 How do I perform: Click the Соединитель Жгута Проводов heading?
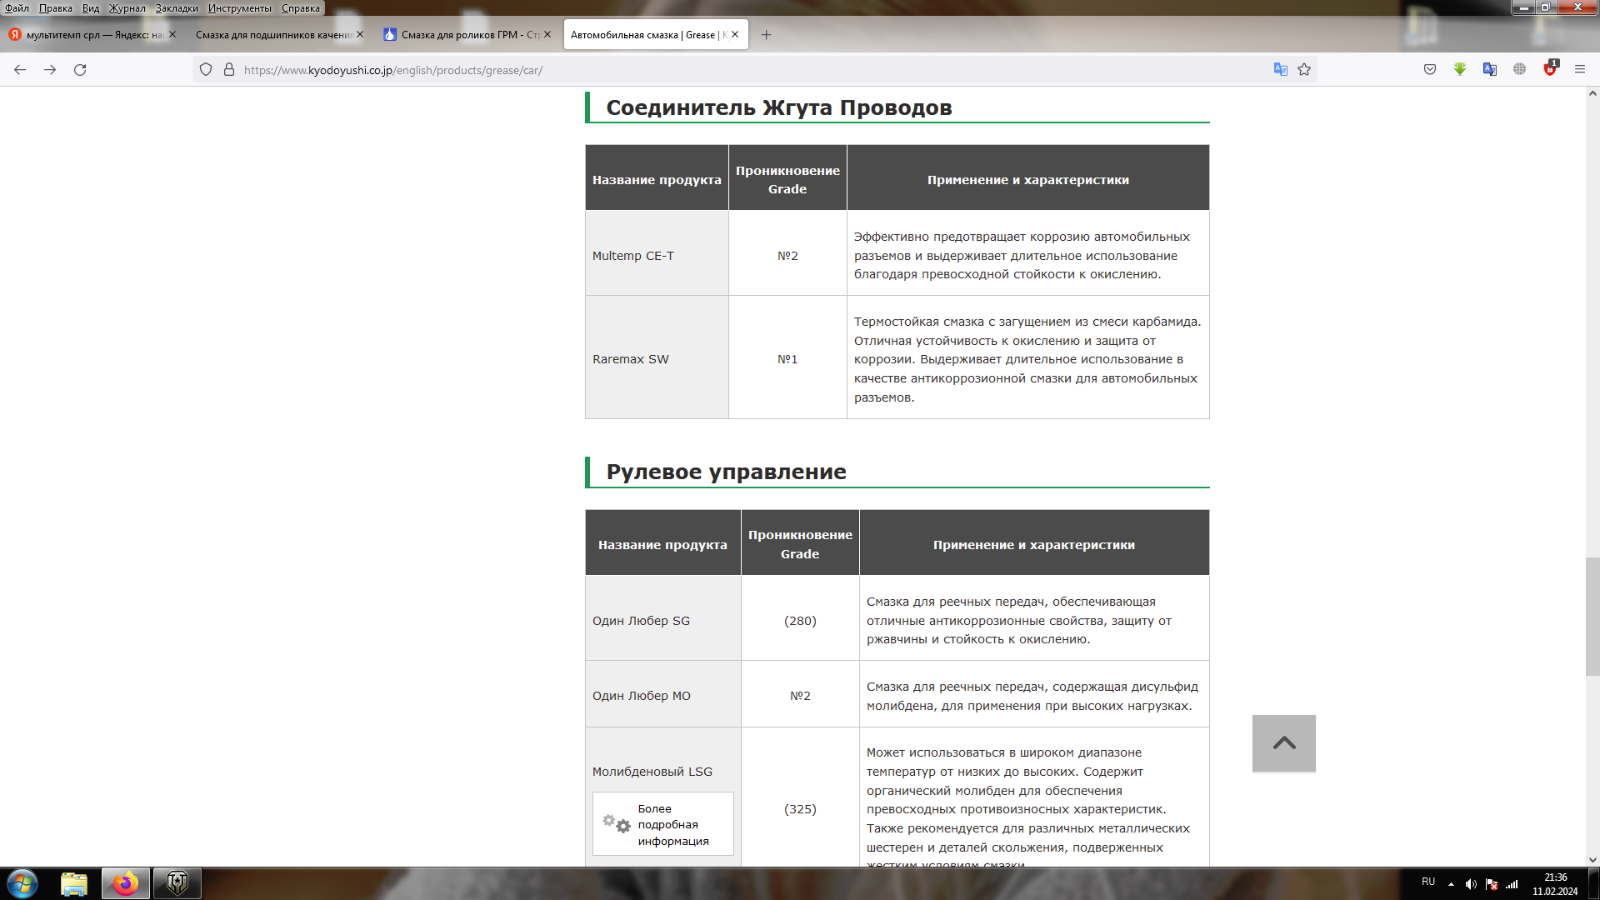tap(779, 108)
